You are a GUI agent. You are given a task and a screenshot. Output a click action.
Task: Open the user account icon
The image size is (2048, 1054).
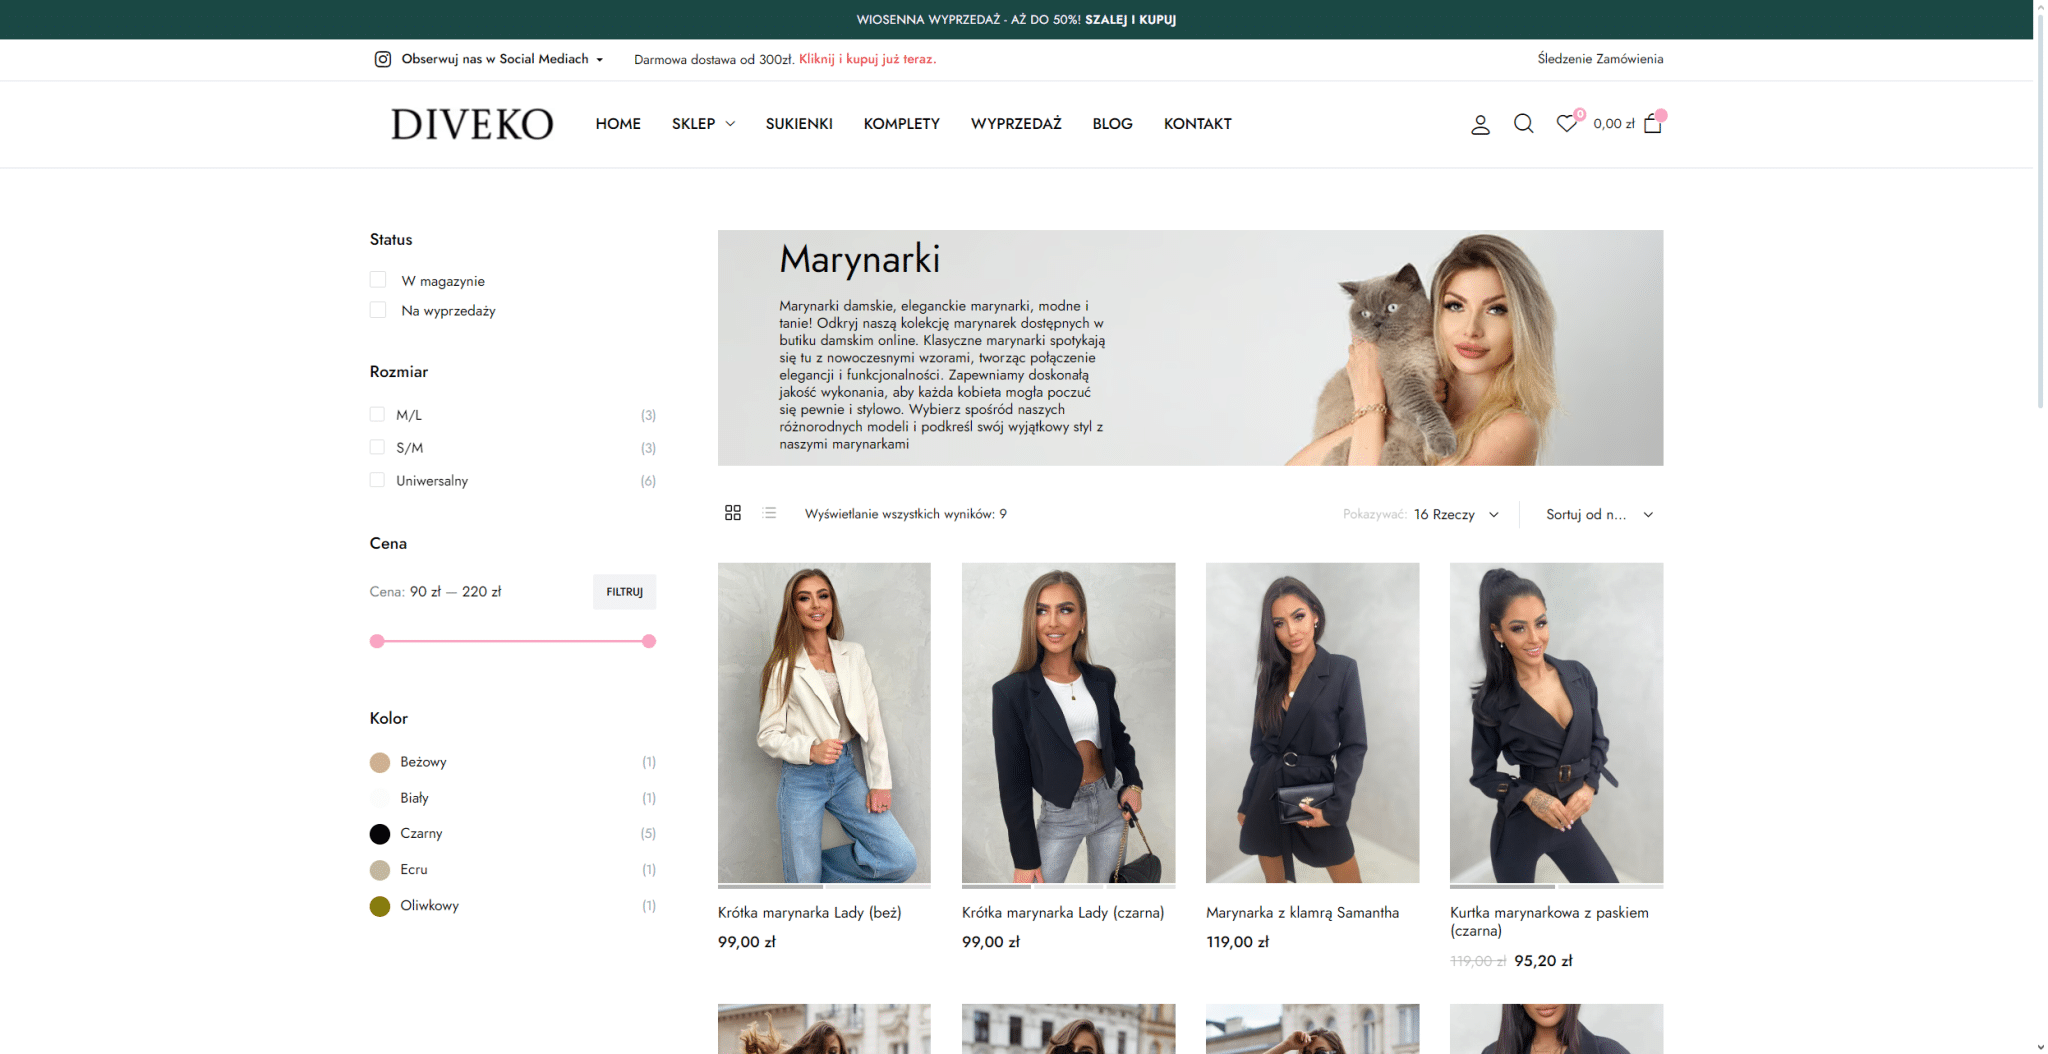click(1480, 124)
